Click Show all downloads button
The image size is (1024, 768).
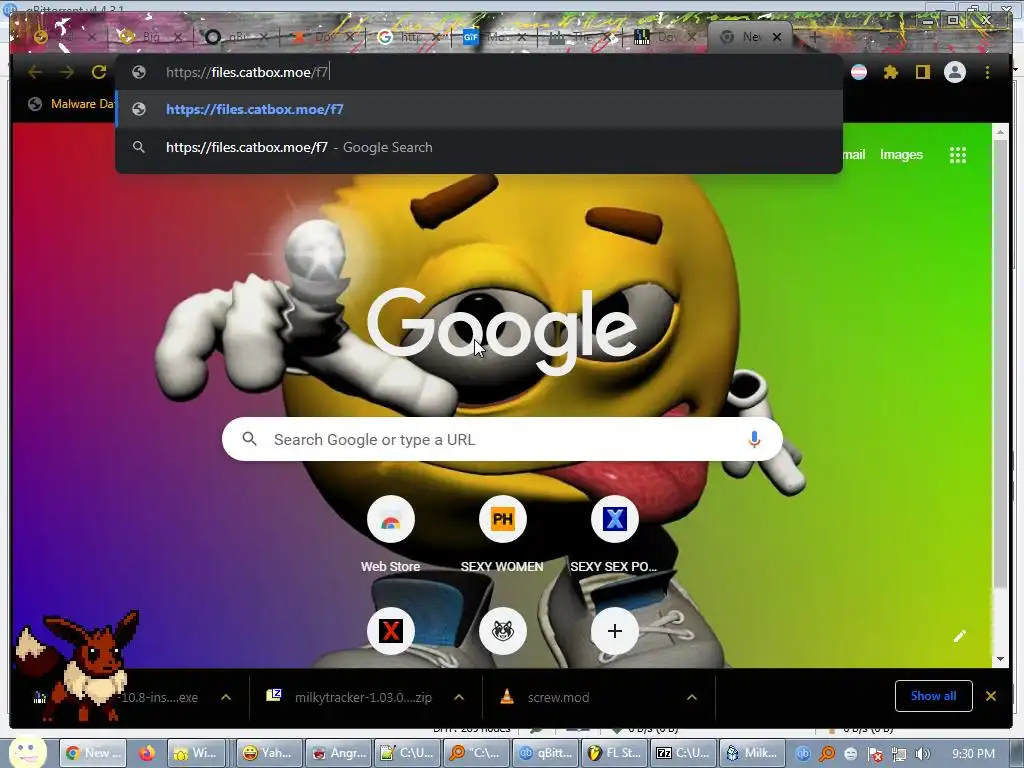[933, 696]
